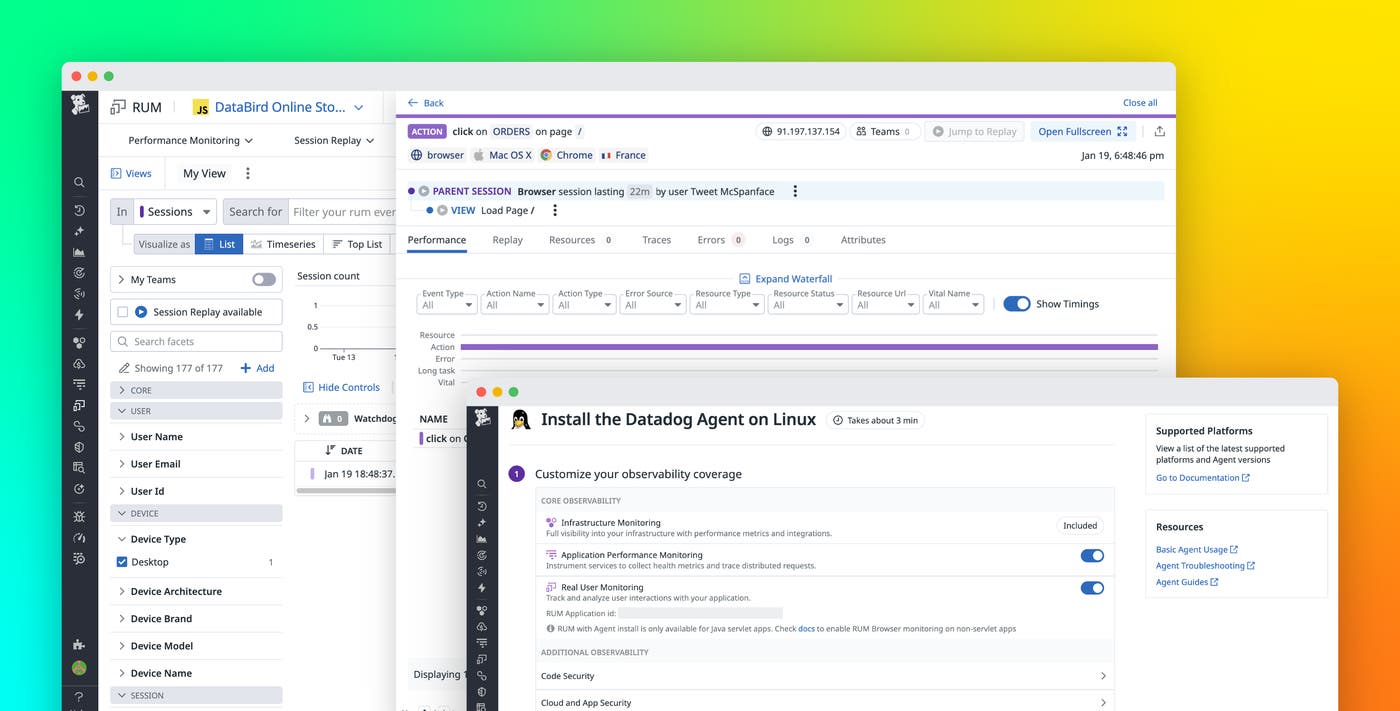Click the Views icon button
The width and height of the screenshot is (1400, 711).
(x=131, y=173)
